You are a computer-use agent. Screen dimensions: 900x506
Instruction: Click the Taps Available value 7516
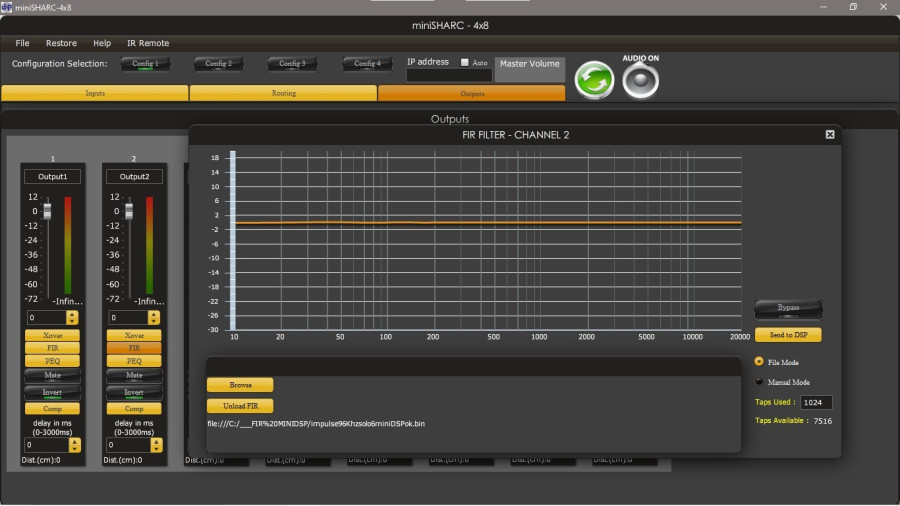point(823,421)
